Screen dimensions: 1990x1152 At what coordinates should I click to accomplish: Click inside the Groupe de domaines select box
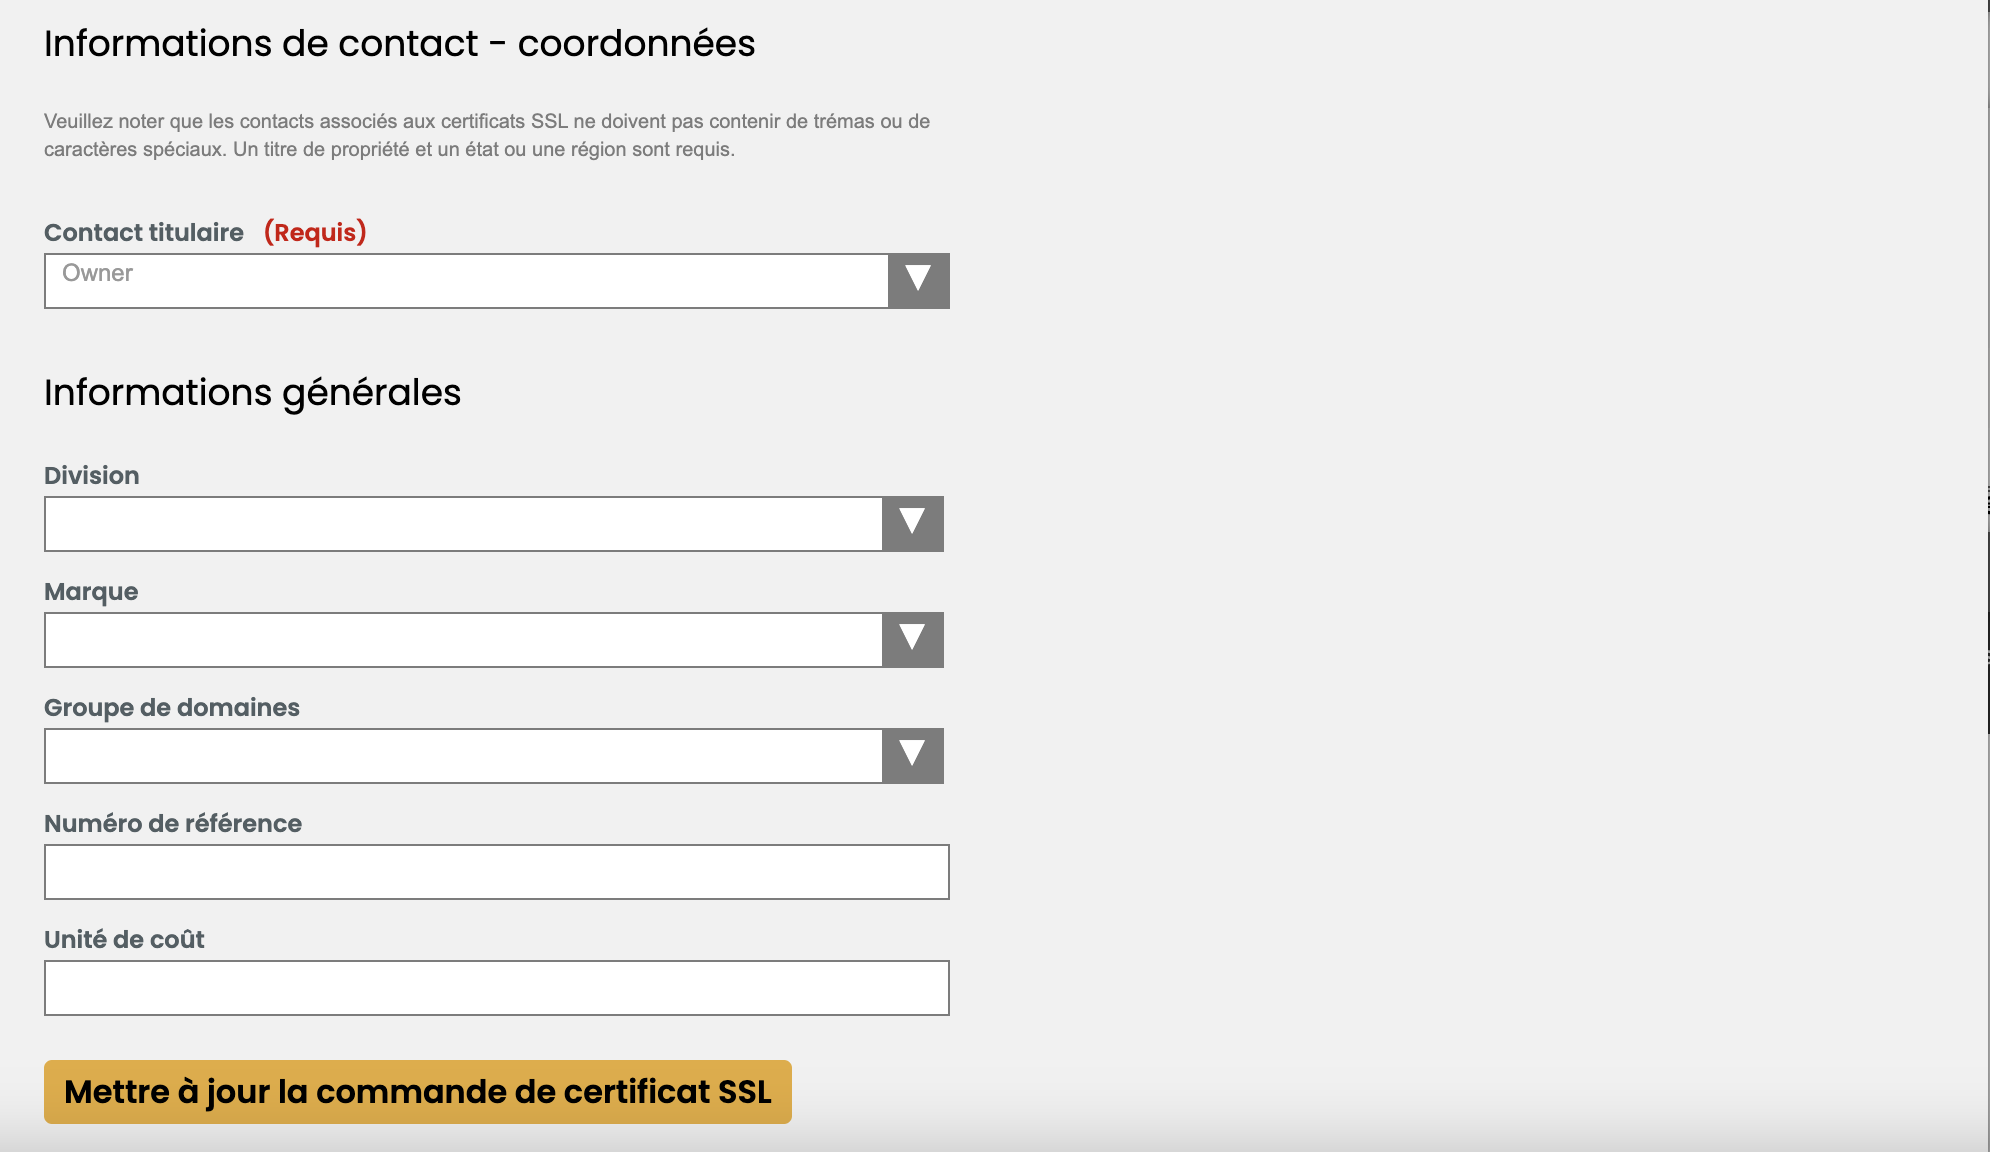tap(463, 756)
